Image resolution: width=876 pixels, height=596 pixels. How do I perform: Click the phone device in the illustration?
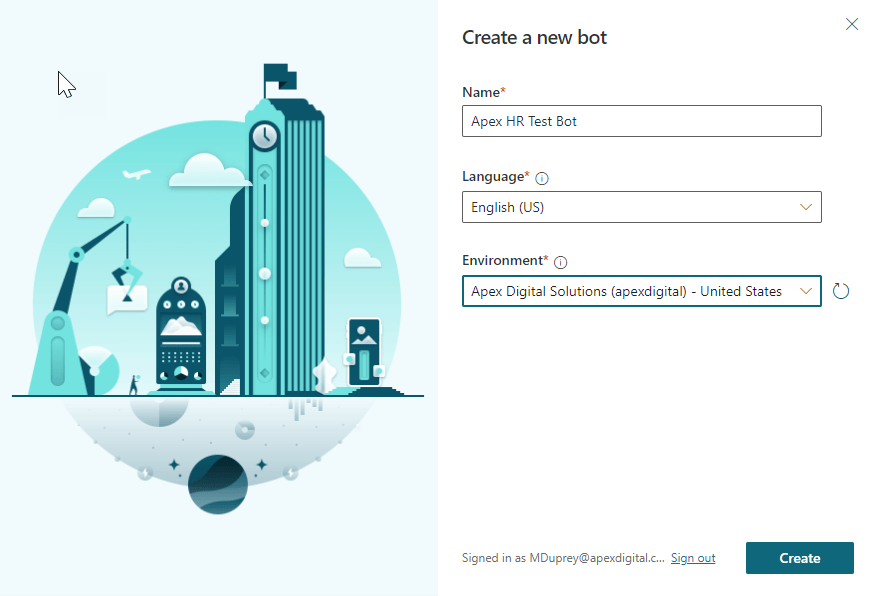pyautogui.click(x=363, y=352)
